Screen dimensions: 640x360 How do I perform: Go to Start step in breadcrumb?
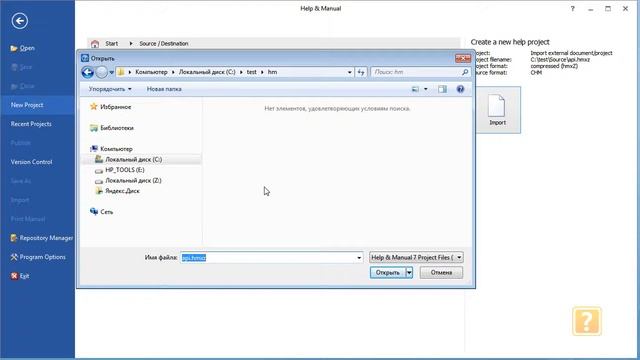(111, 43)
